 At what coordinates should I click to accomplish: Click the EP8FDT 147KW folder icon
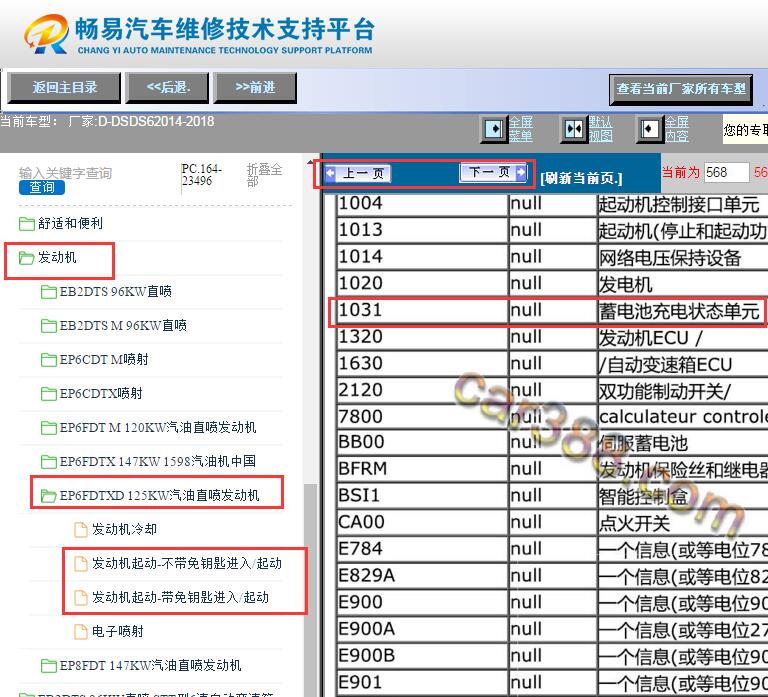[x=48, y=666]
